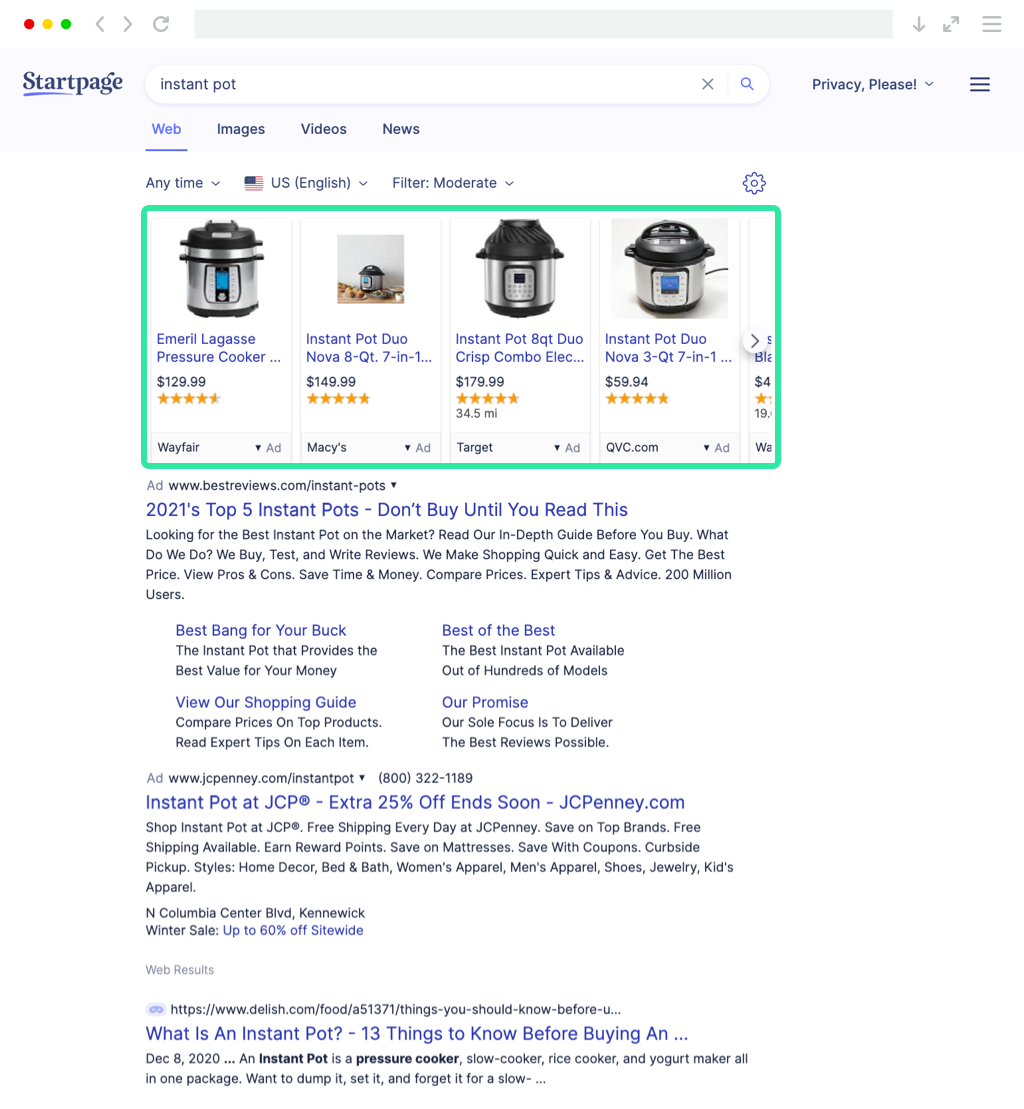Expand the Wayfair ad info arrow
The width and height of the screenshot is (1024, 1109).
258,448
